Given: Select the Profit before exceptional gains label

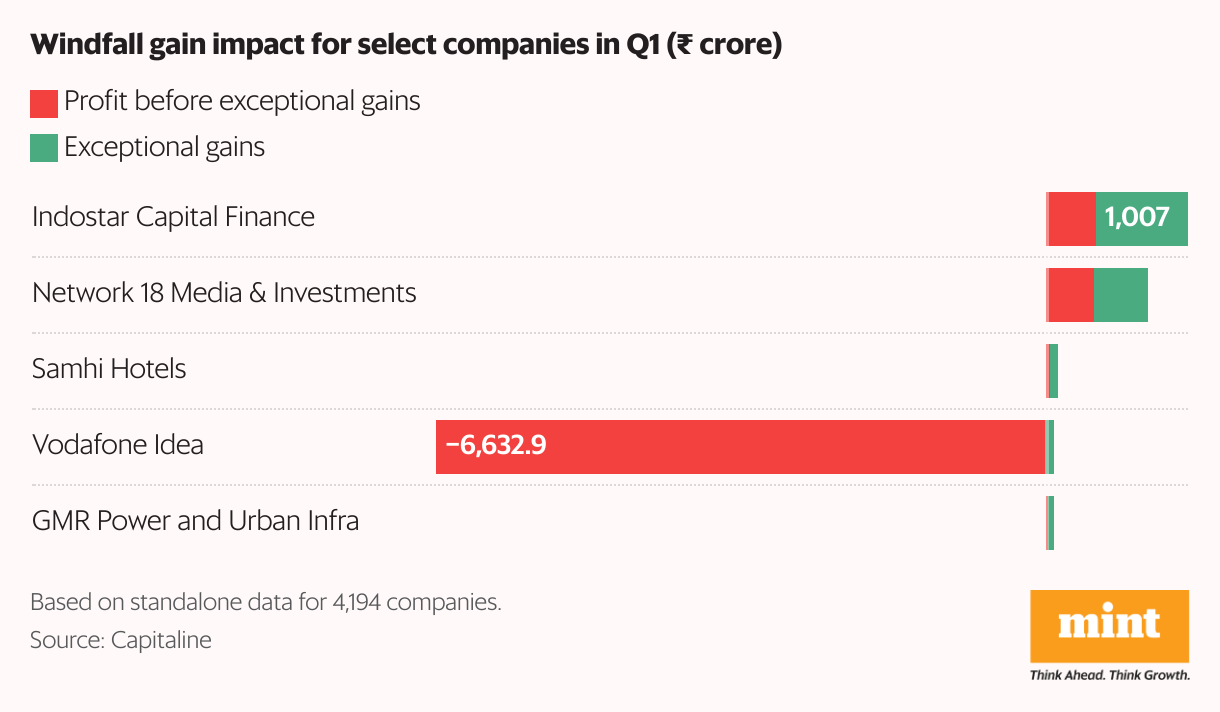Looking at the screenshot, I should coord(242,101).
